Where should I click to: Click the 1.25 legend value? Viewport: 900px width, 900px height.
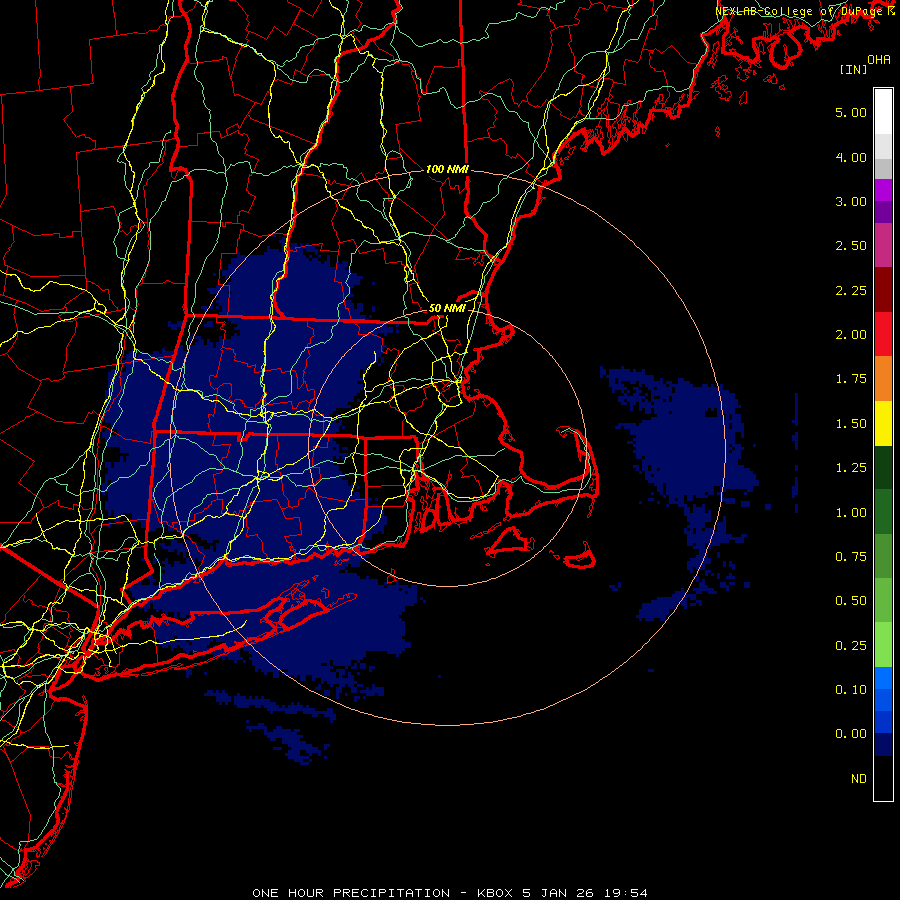pos(851,468)
